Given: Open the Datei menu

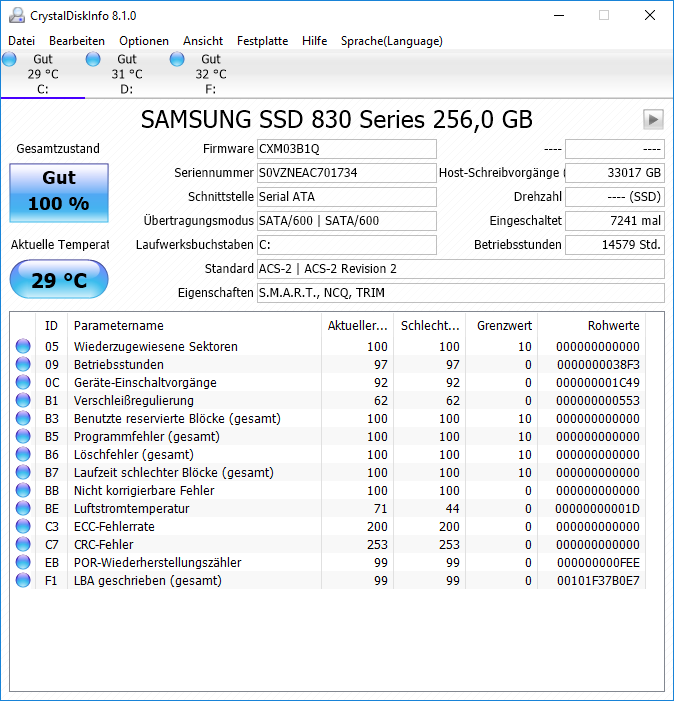Looking at the screenshot, I should click(21, 41).
